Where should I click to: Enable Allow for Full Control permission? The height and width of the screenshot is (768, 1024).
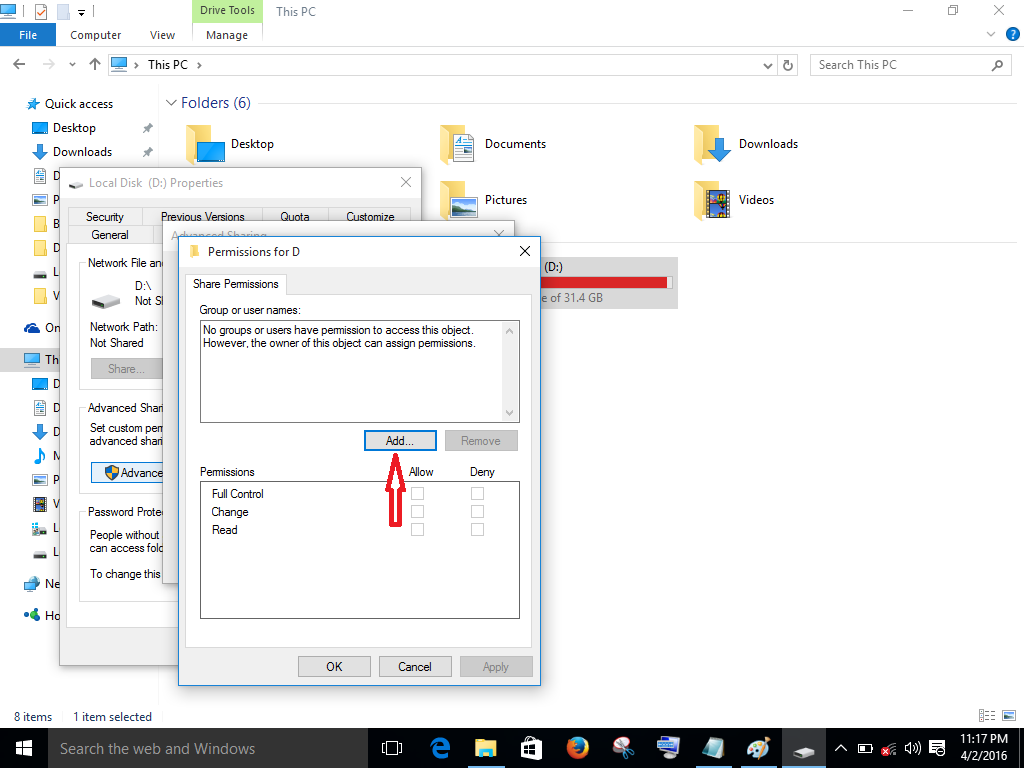click(417, 493)
